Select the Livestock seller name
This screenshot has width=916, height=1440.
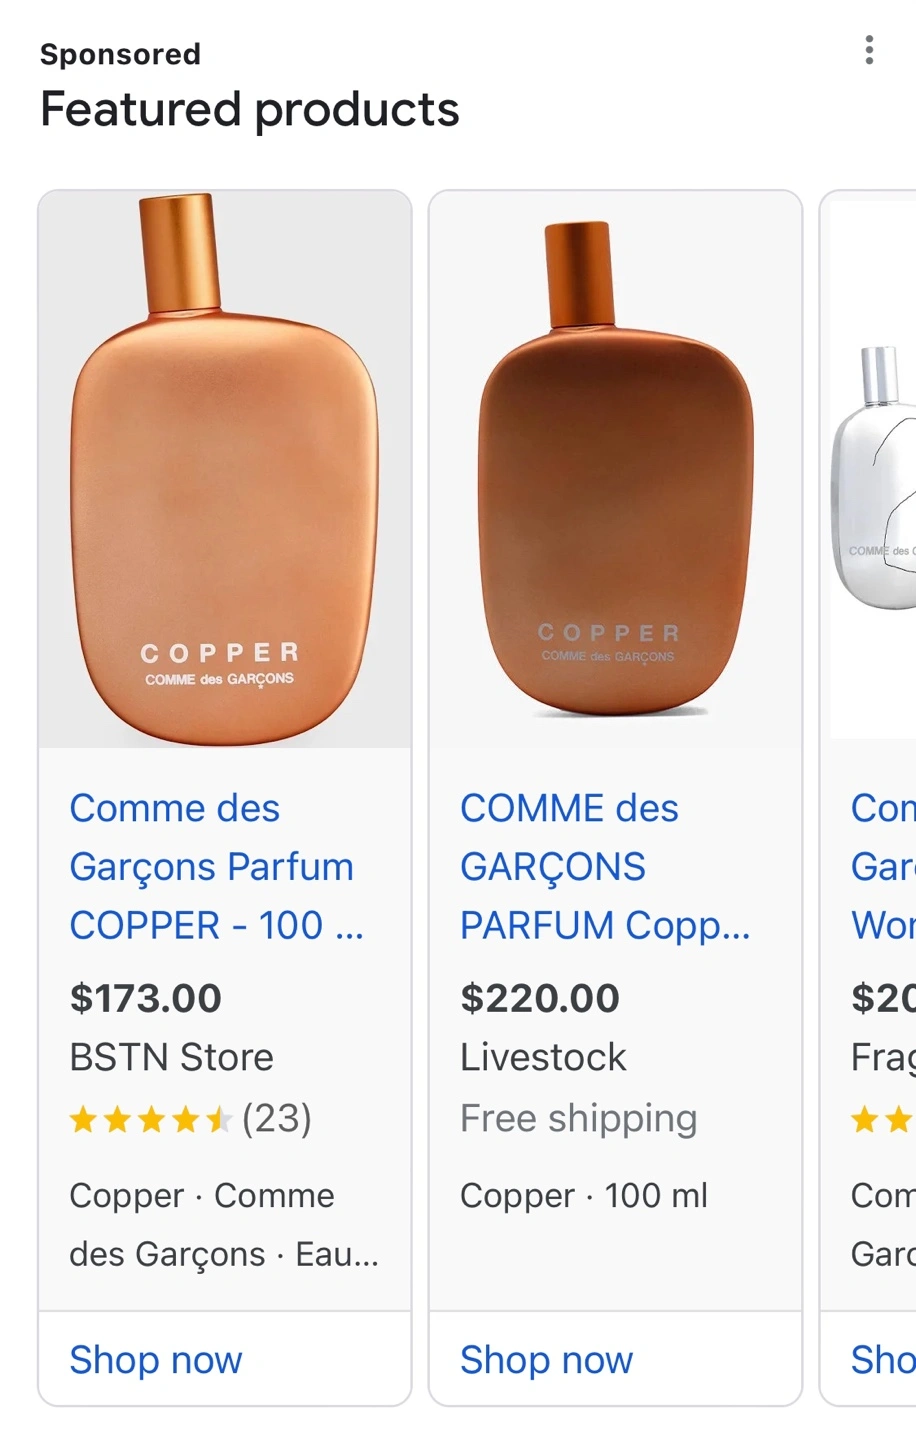click(543, 1057)
